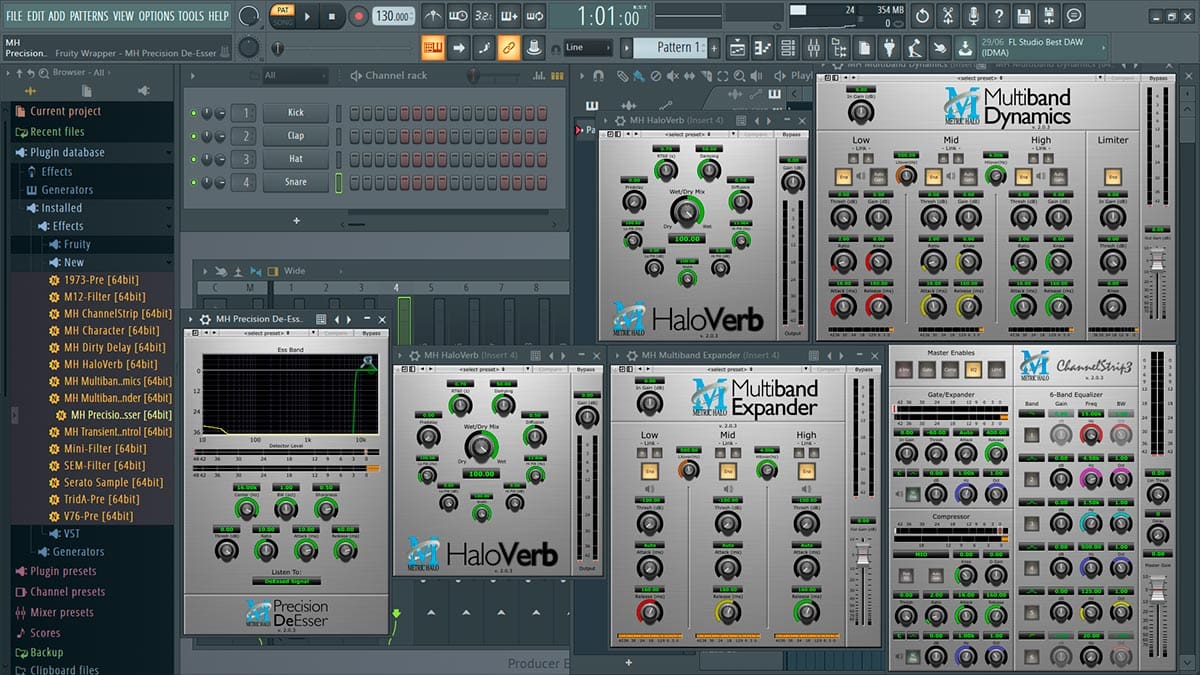Open the OPTIONS menu
The width and height of the screenshot is (1200, 675).
point(156,16)
